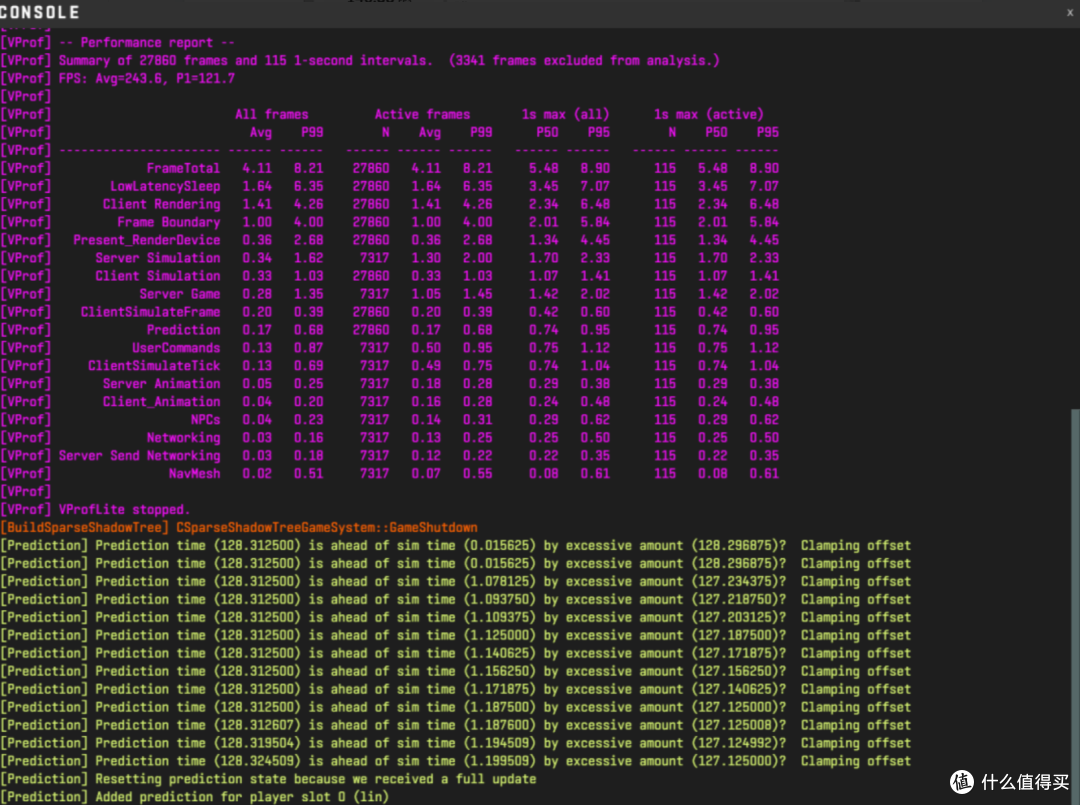
Task: Click 'Added prediction for player slot 0' line
Action: coord(194,797)
